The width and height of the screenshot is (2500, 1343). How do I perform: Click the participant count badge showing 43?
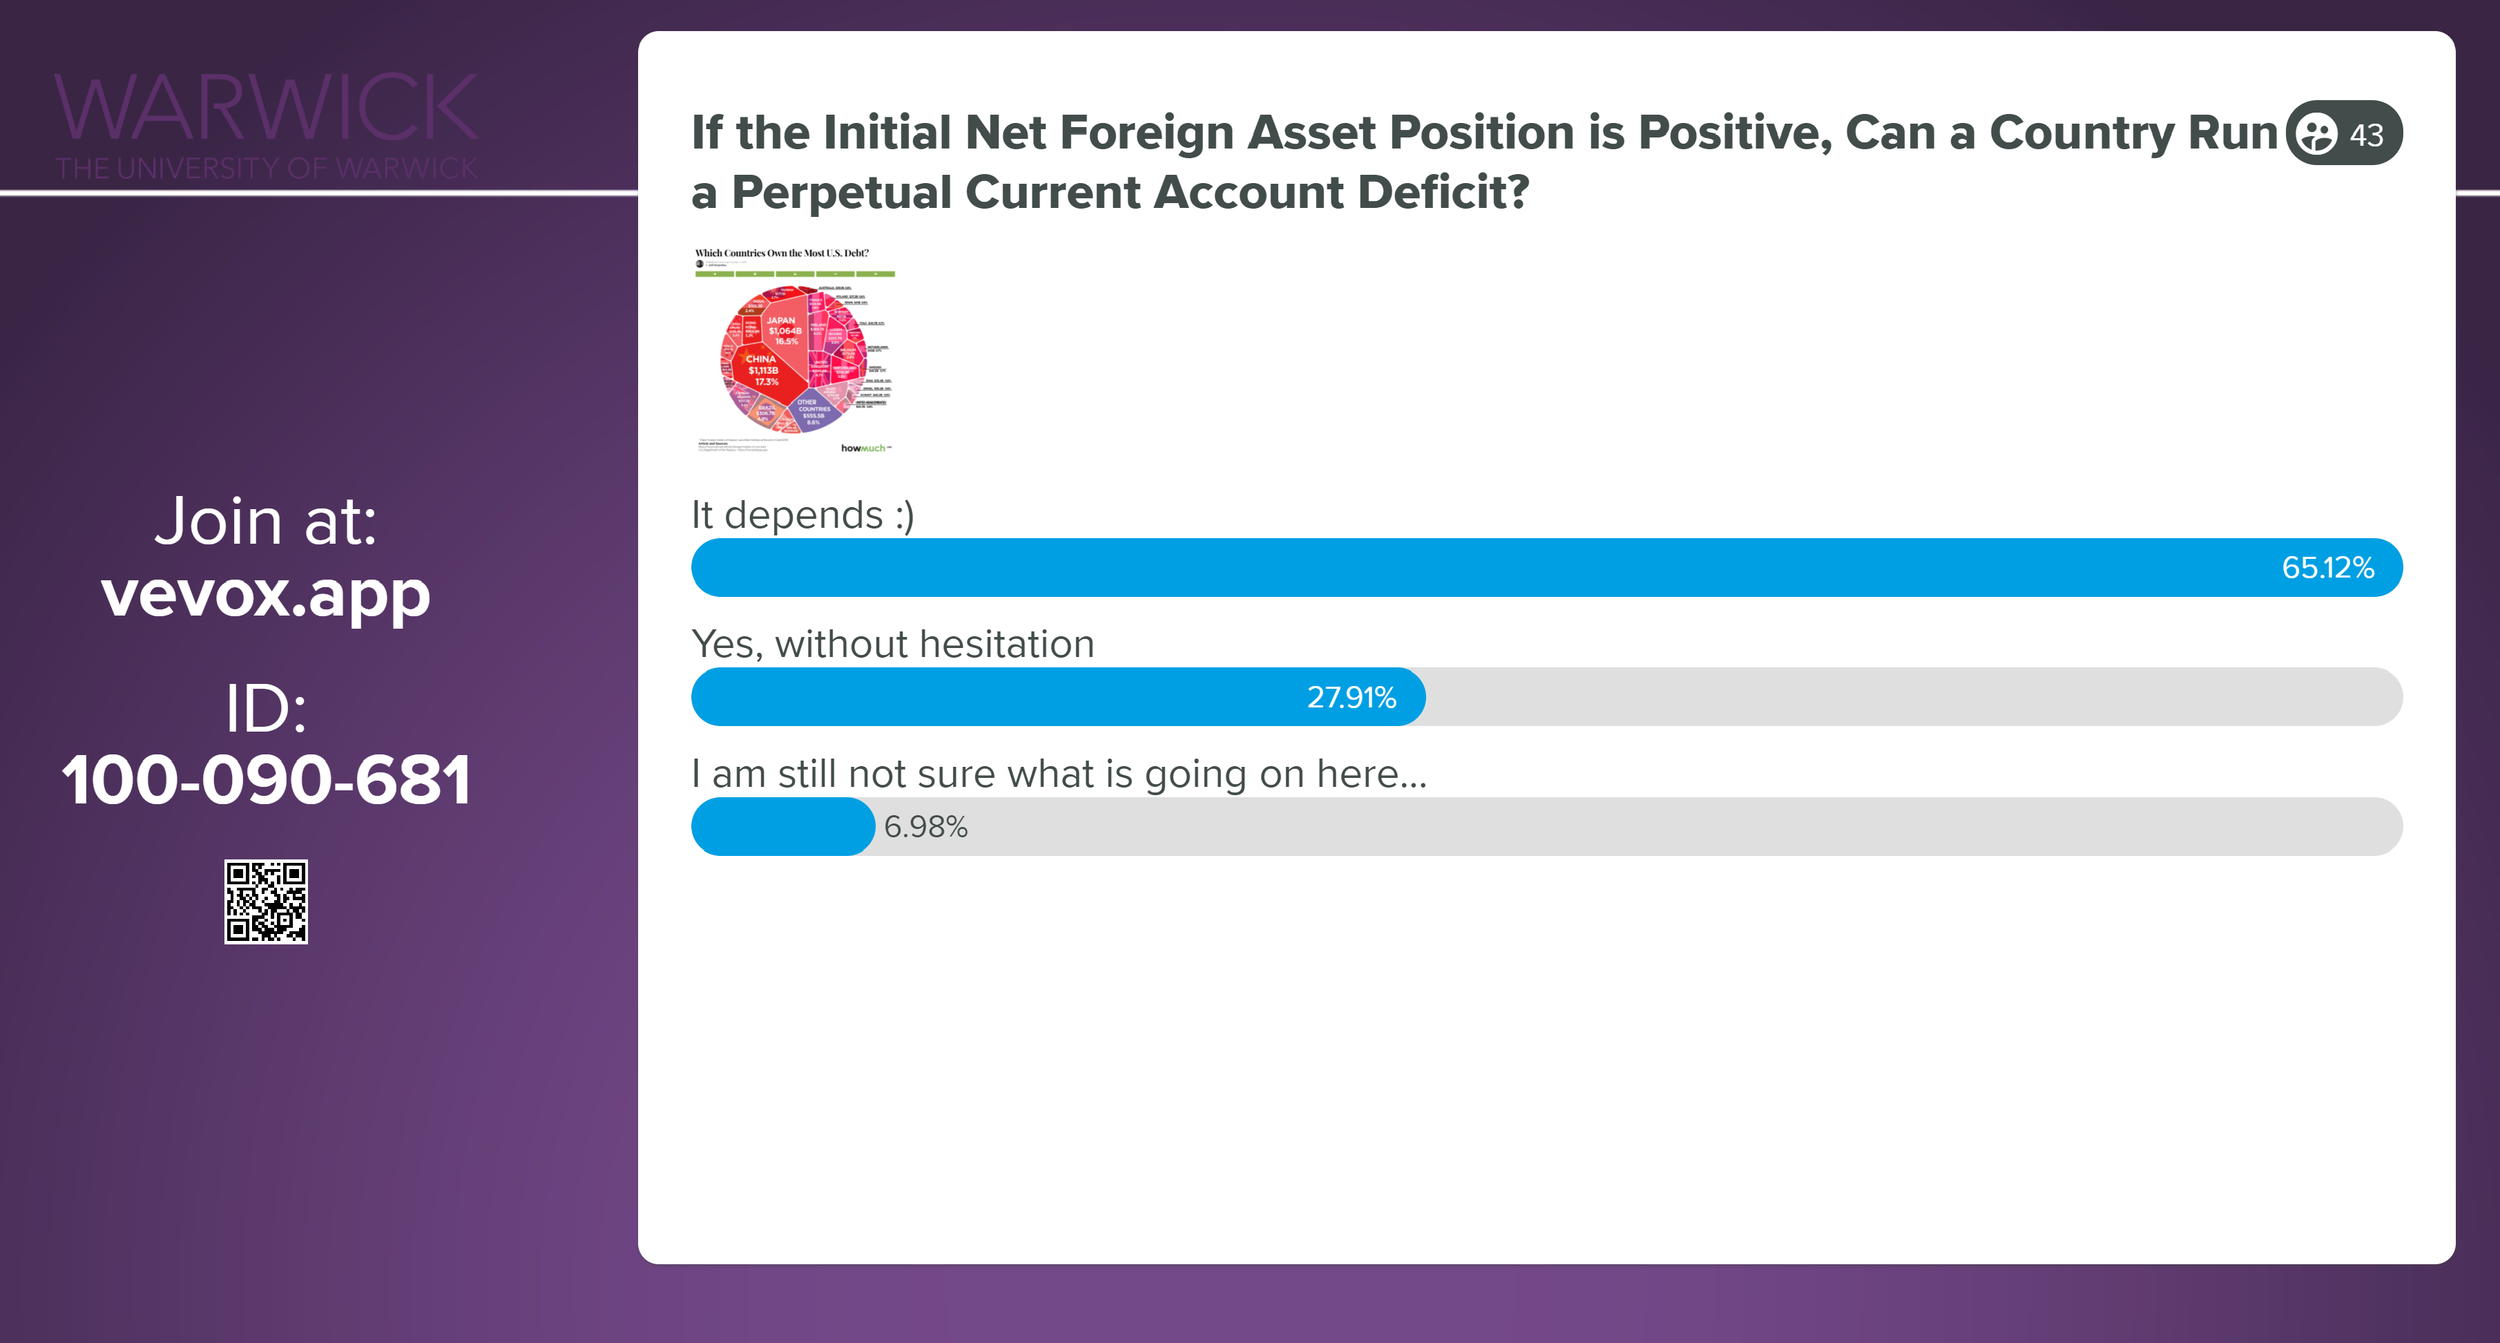[2344, 133]
